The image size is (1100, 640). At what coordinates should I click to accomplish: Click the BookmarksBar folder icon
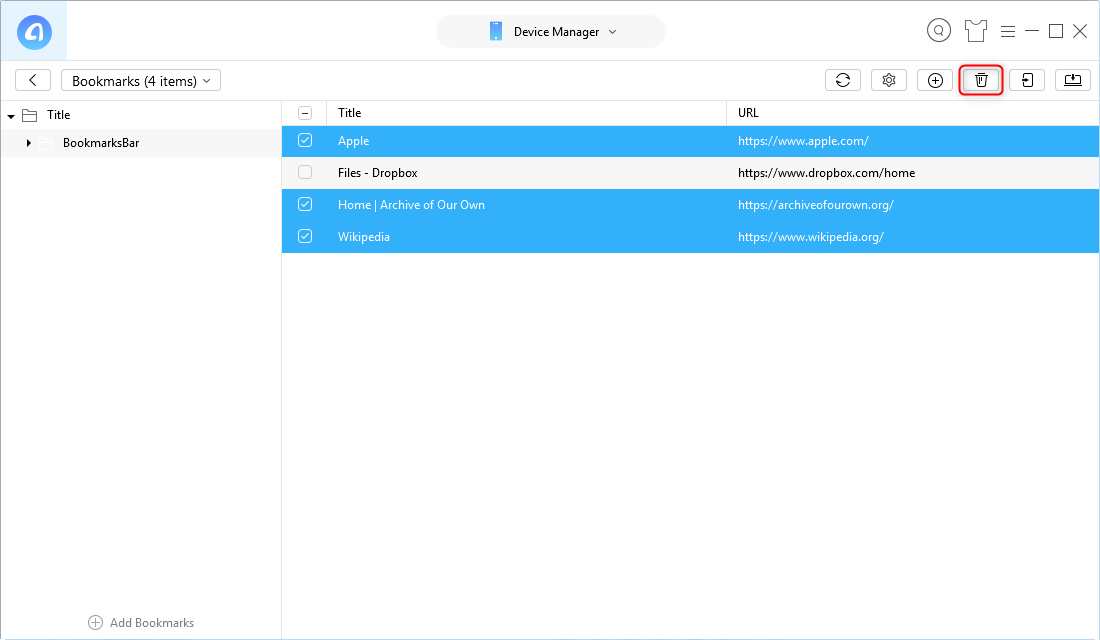[x=46, y=143]
